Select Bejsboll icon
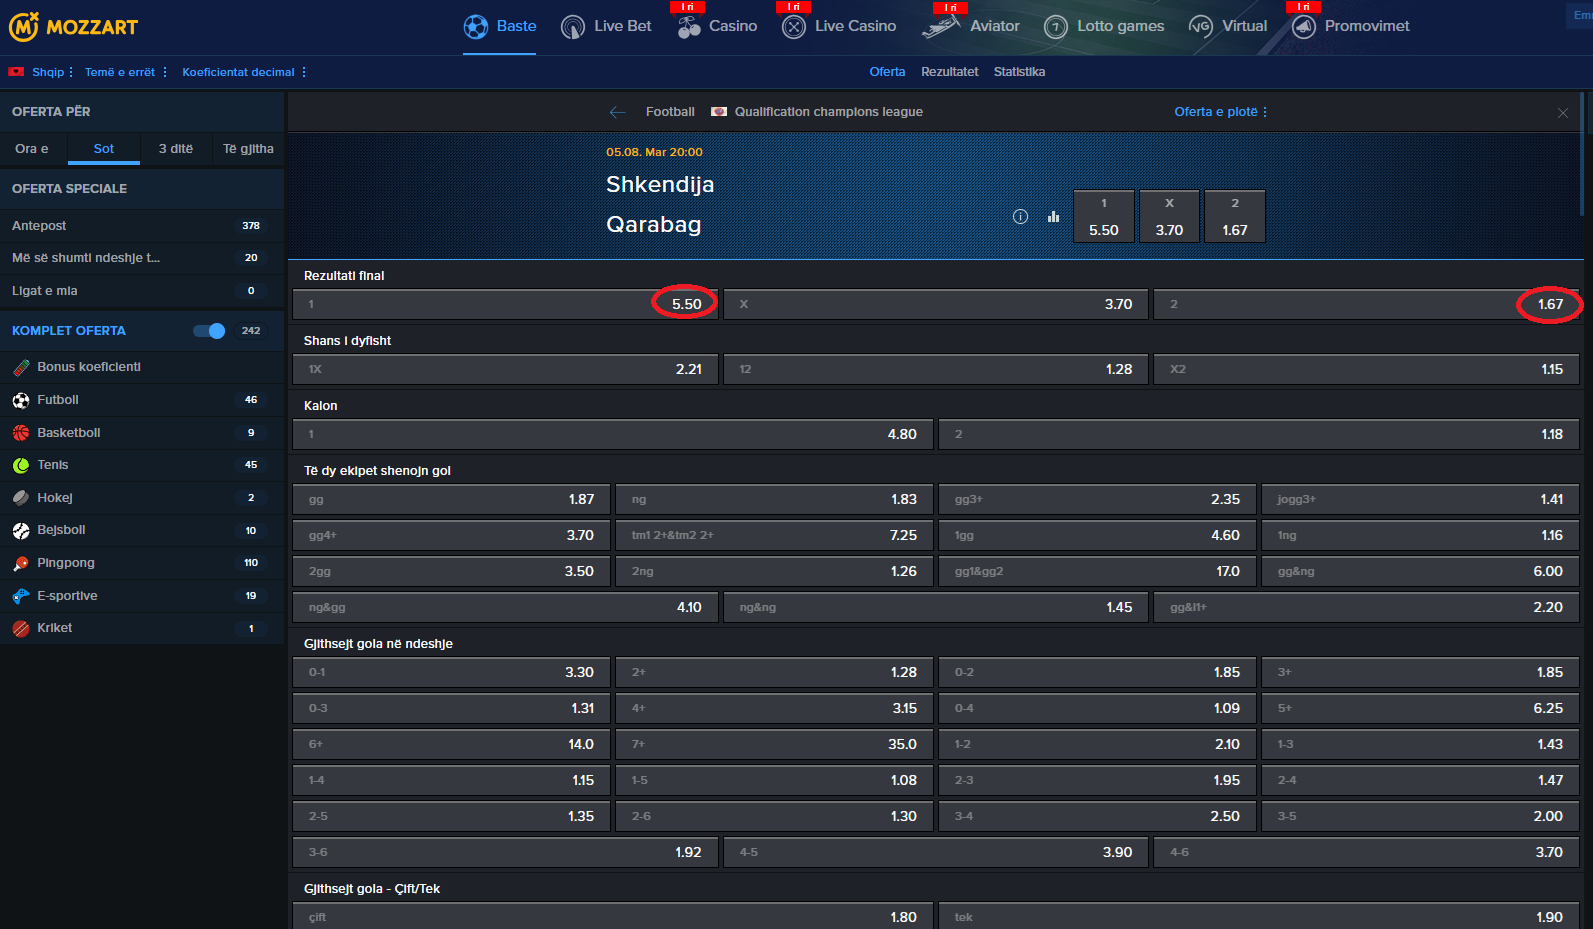 (21, 531)
